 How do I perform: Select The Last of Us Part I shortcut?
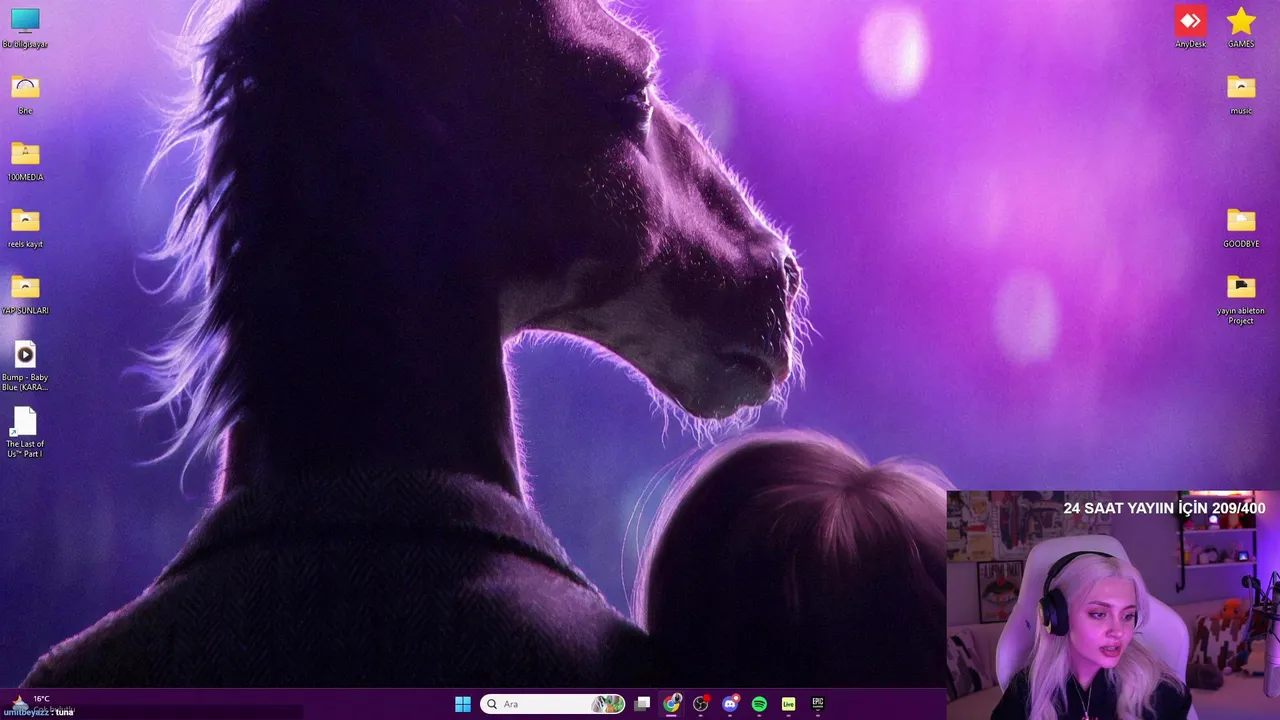[x=25, y=432]
